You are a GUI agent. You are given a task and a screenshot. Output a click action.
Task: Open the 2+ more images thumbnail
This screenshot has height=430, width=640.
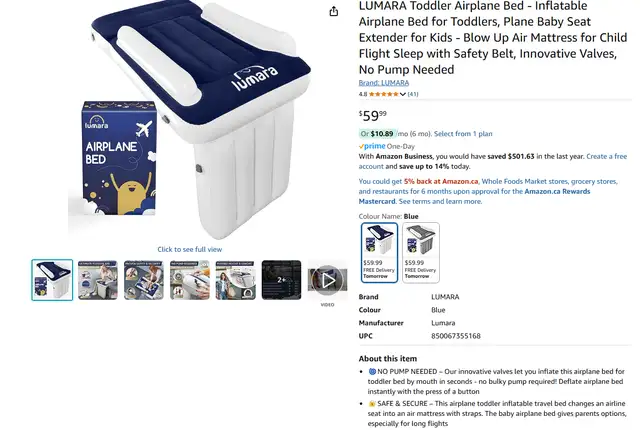coord(282,280)
